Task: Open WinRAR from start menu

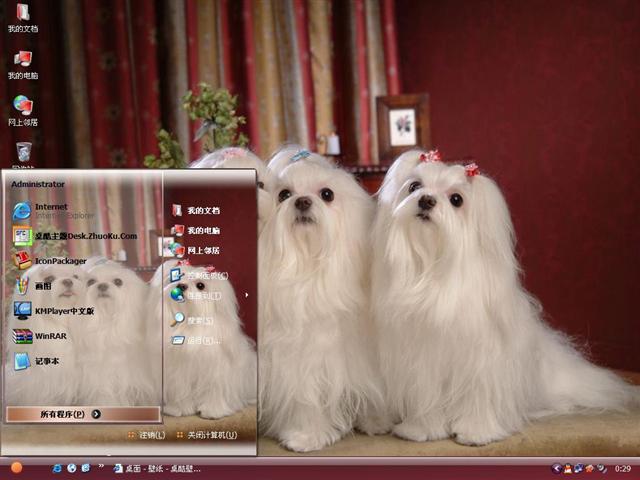Action: [x=40, y=336]
